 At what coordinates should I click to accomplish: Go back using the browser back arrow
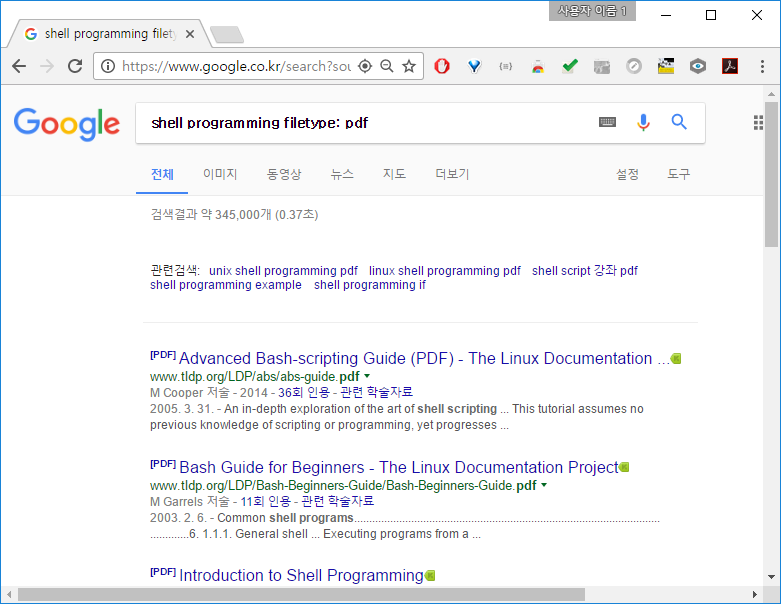[x=19, y=66]
